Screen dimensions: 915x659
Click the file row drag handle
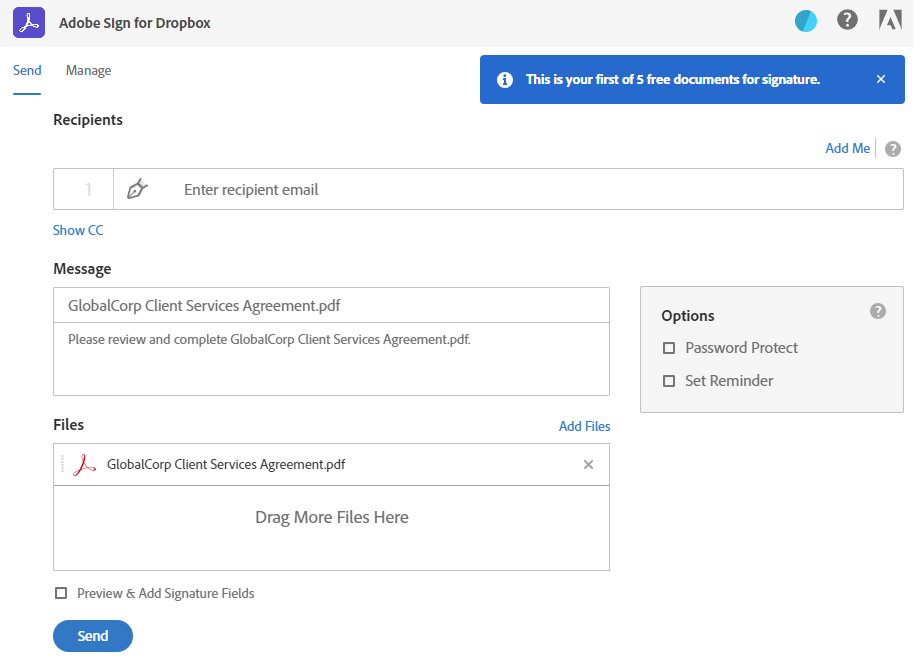(62, 465)
